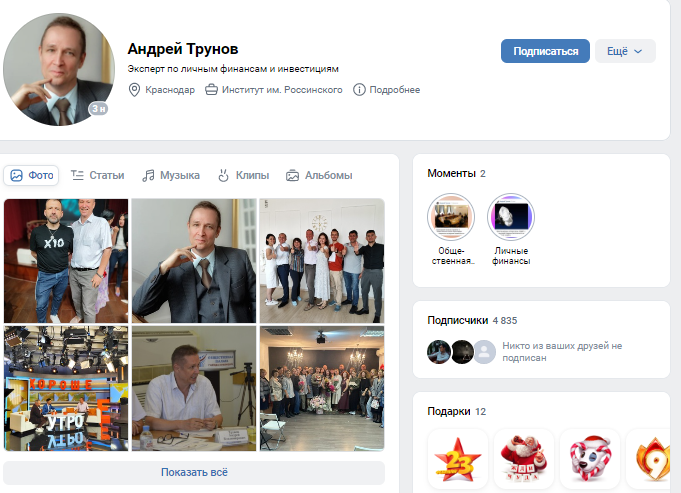The width and height of the screenshot is (681, 493).
Task: Switch to the Музыка tab
Action: pyautogui.click(x=171, y=175)
